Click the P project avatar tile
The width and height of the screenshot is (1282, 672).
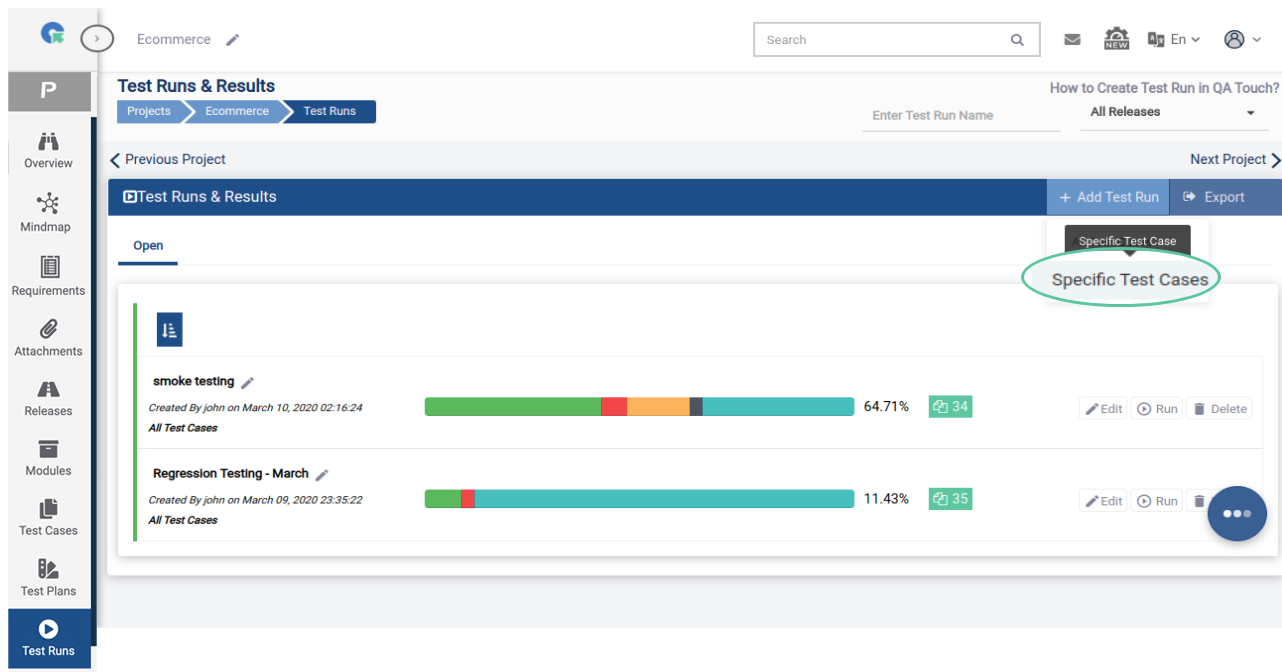tap(48, 91)
